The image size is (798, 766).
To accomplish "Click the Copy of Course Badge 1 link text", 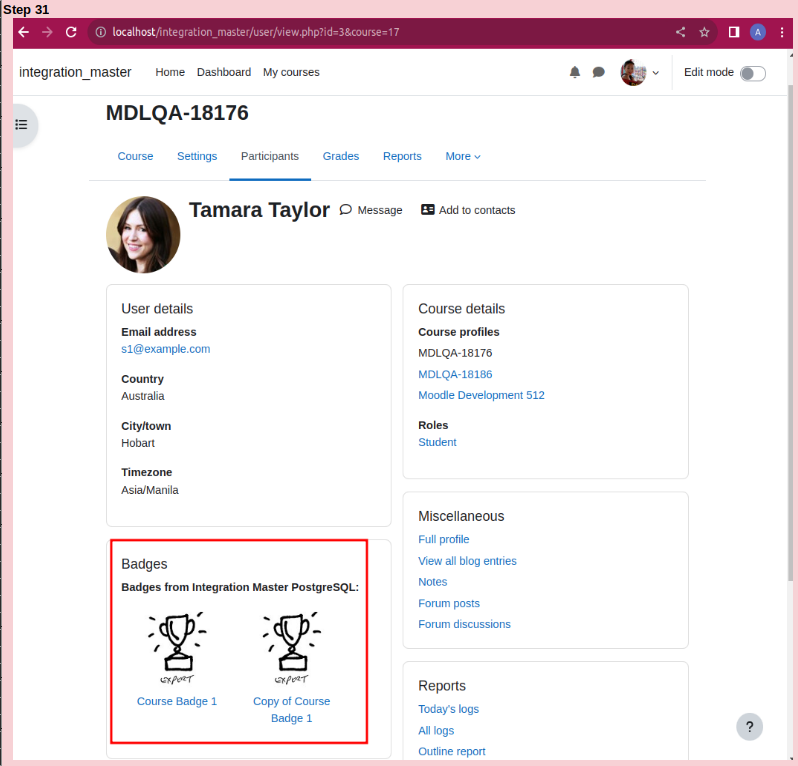I will (x=292, y=710).
